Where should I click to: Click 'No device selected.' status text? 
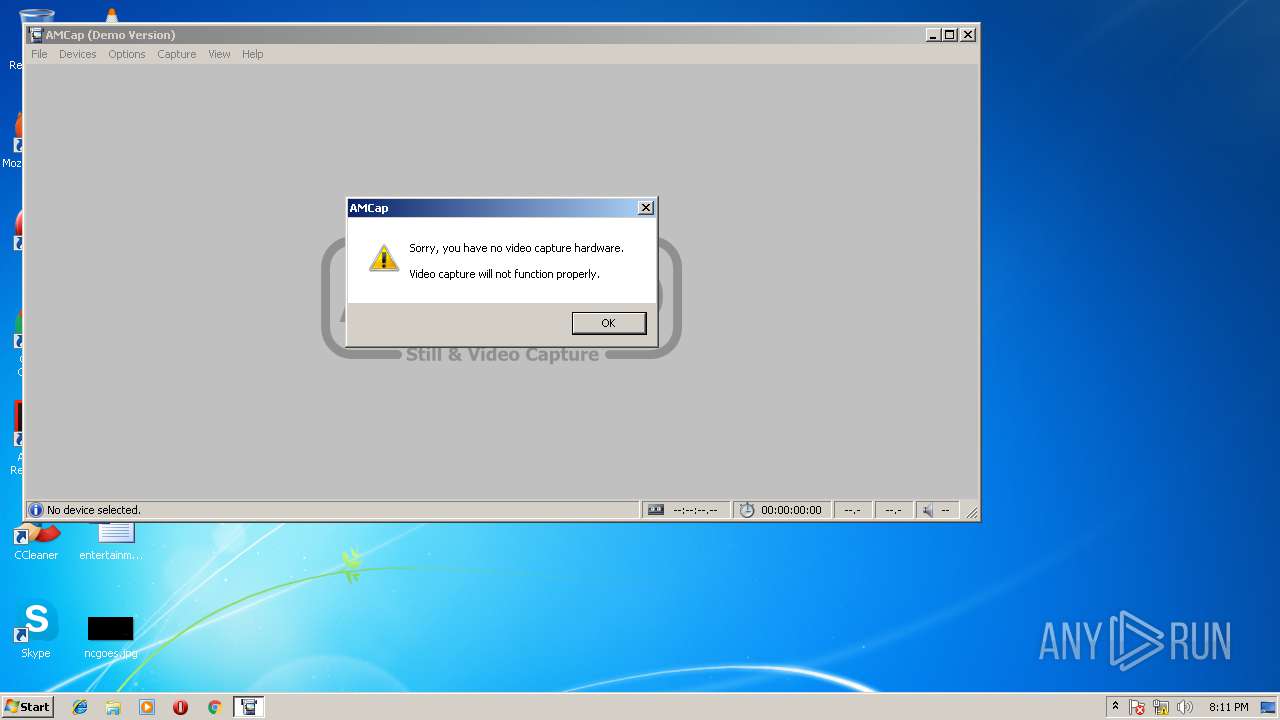click(x=94, y=510)
